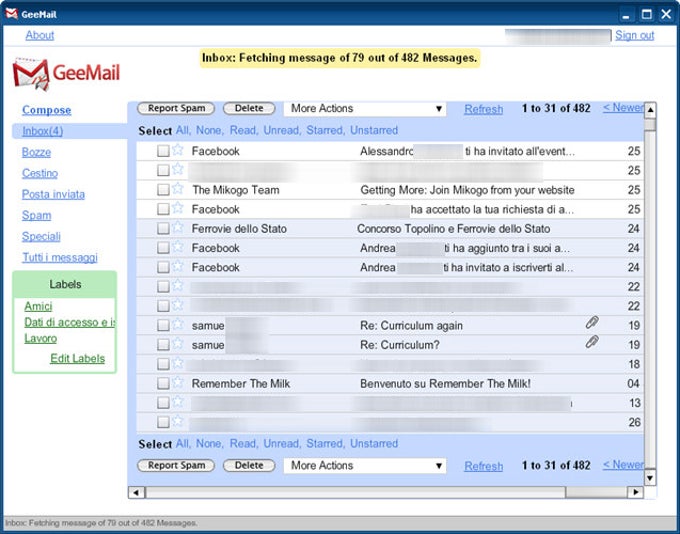680x534 pixels.
Task: Click horizontal scrollbar left arrow
Action: 137,492
